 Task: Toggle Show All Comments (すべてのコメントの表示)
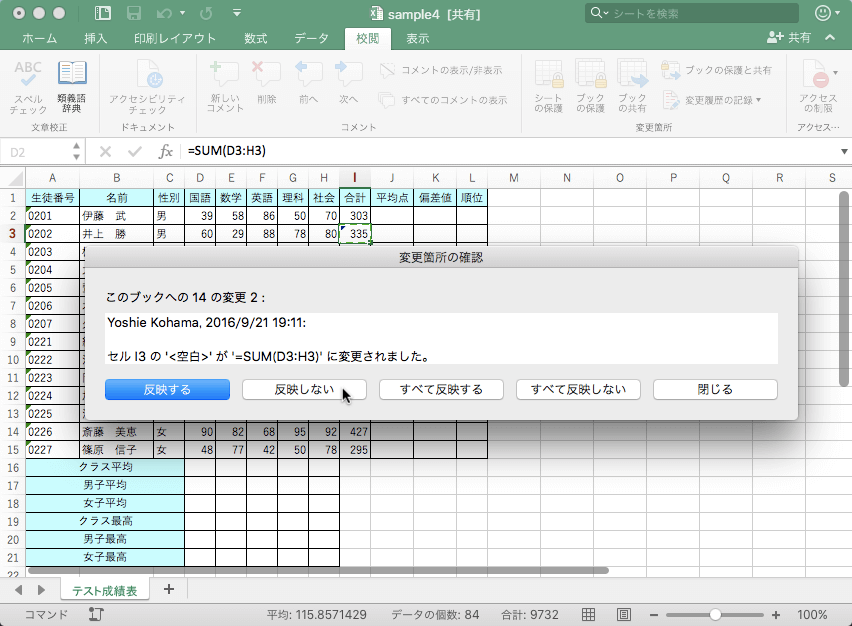pyautogui.click(x=443, y=100)
